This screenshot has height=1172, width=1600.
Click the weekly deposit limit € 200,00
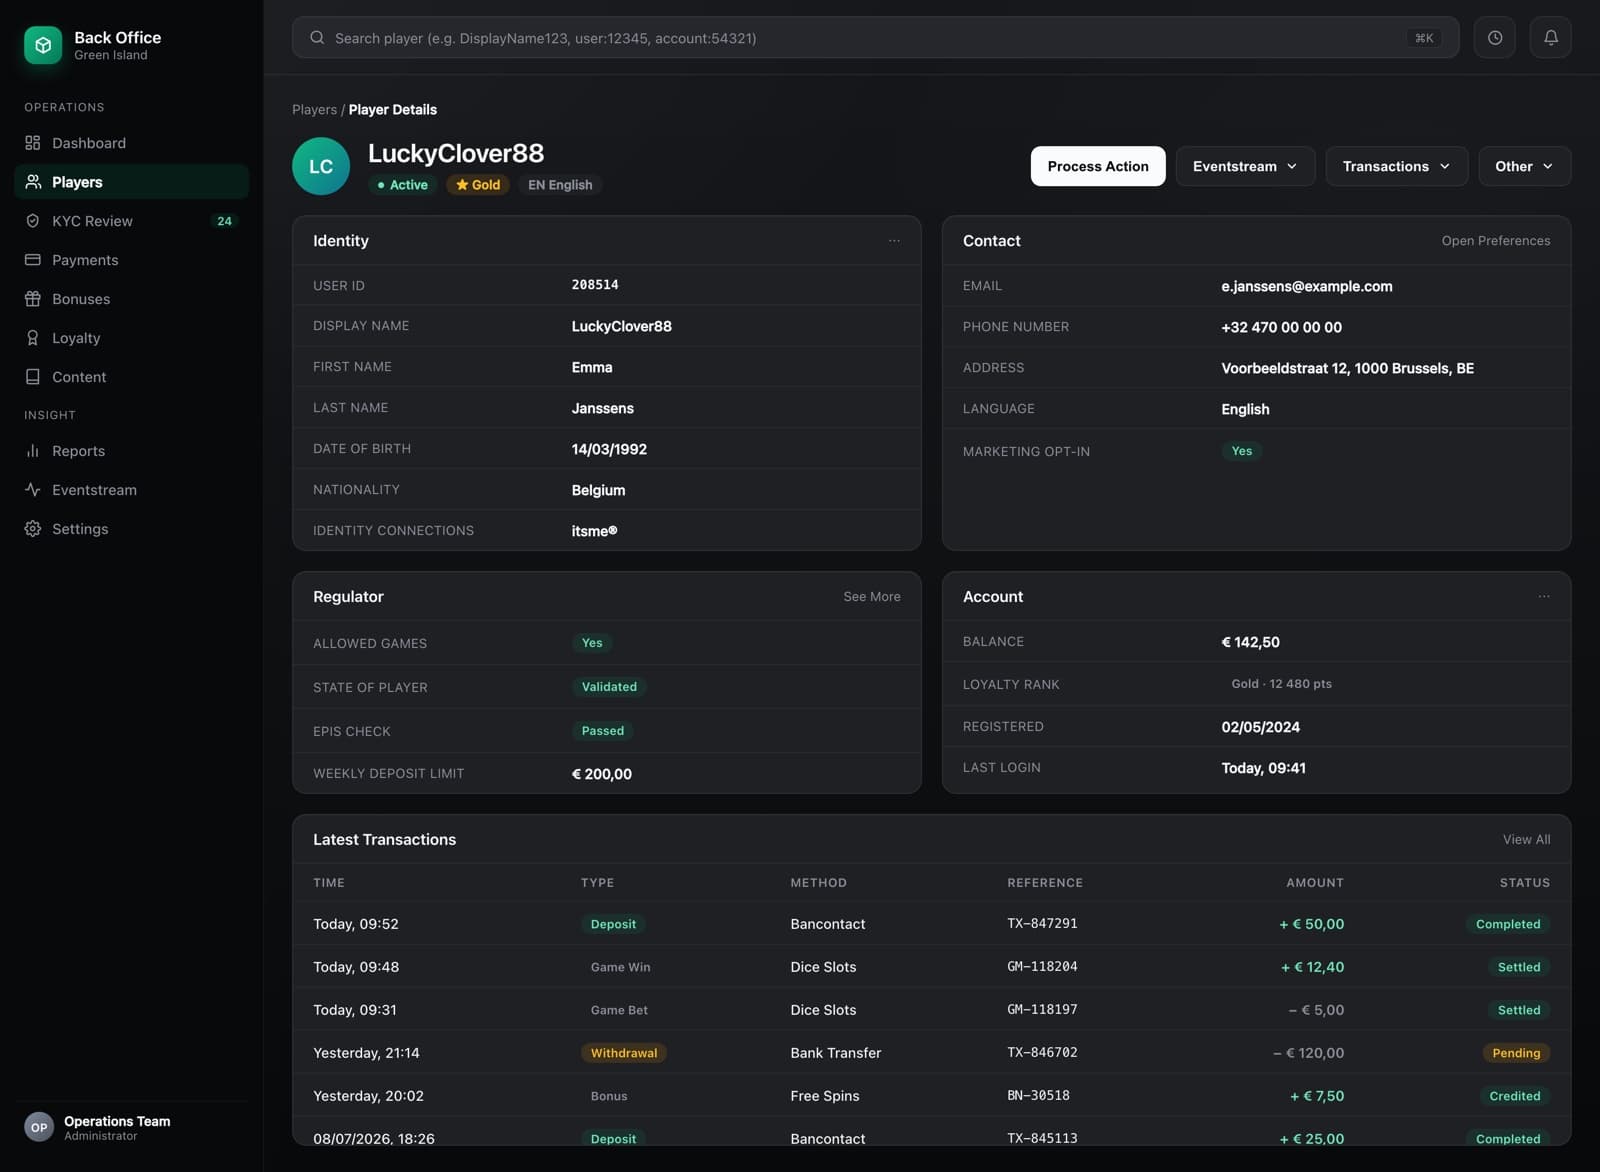coord(601,774)
